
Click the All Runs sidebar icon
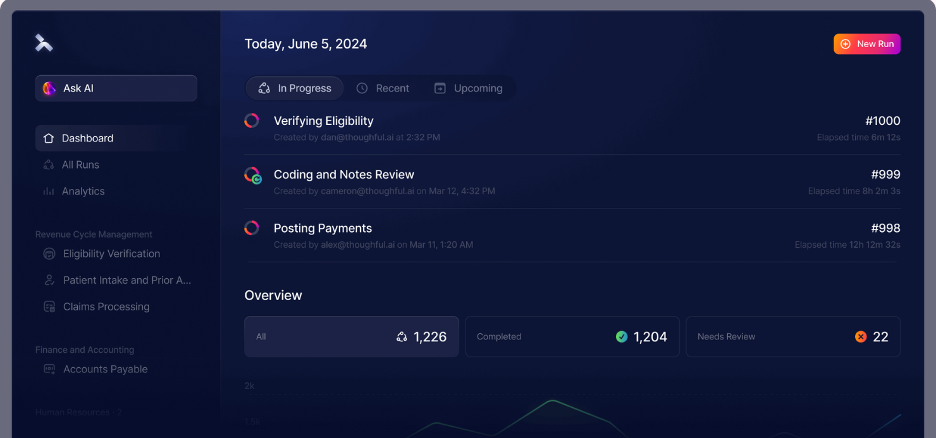(48, 165)
